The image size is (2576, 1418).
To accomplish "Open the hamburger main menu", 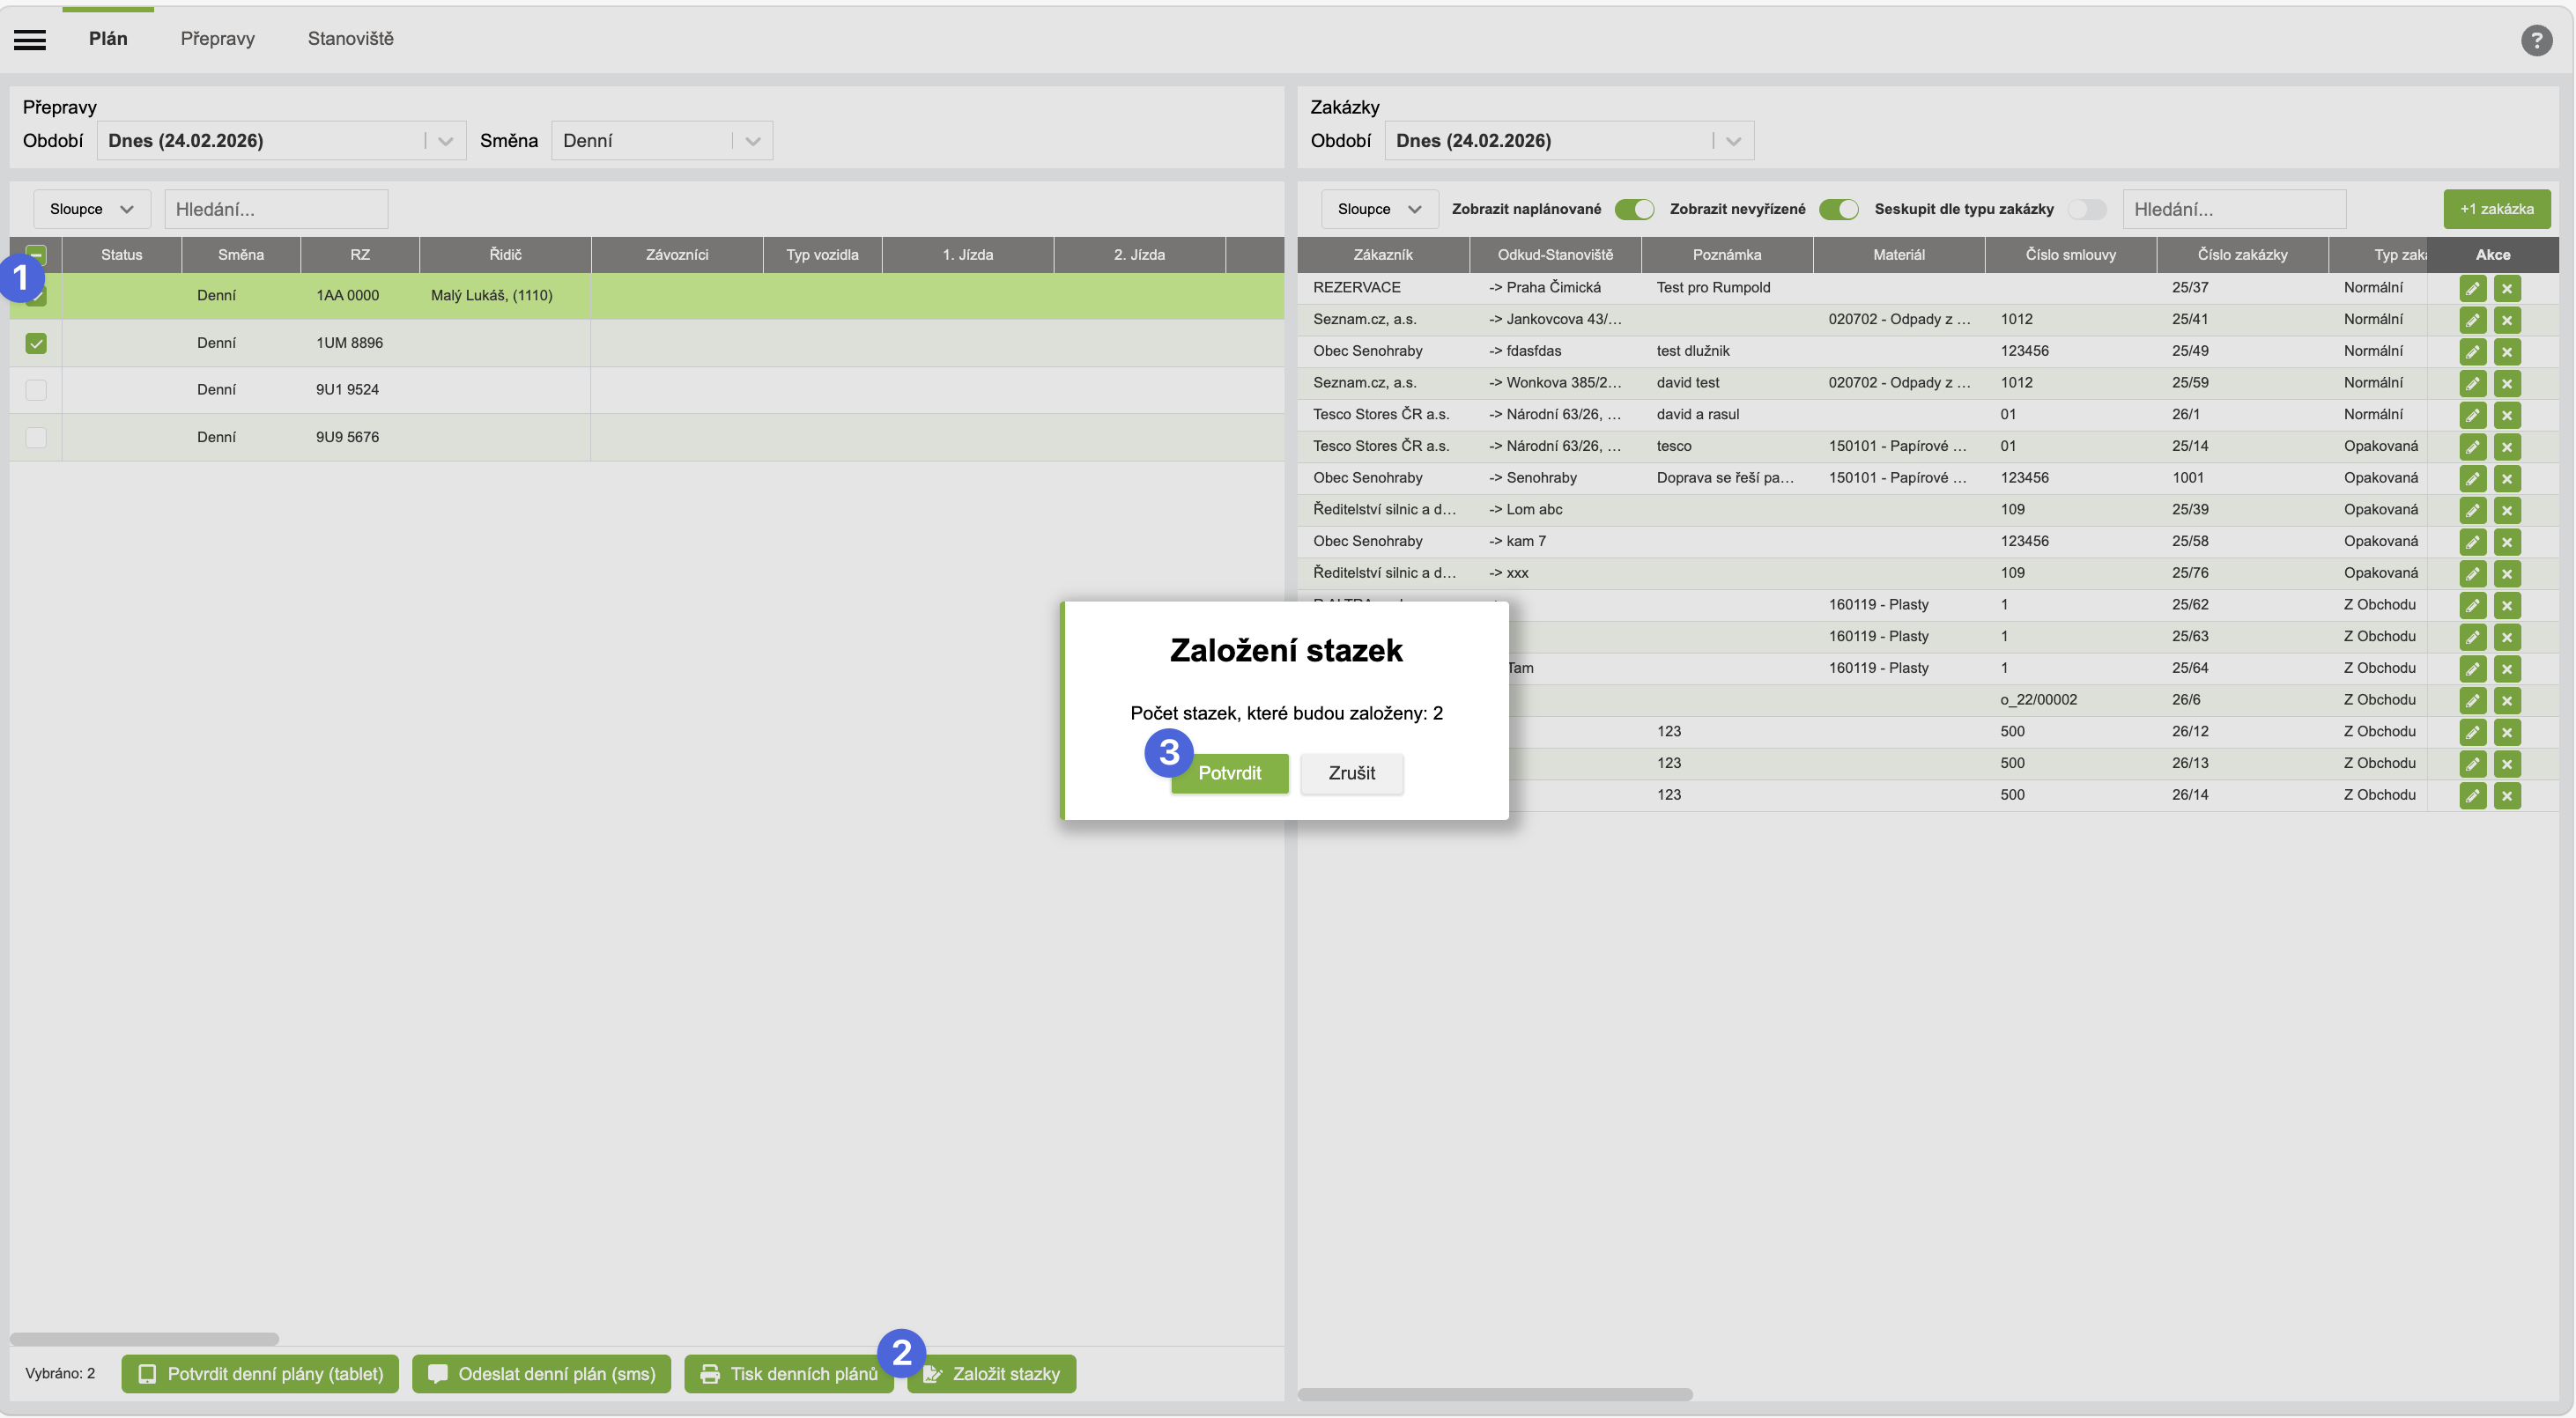I will click(30, 39).
